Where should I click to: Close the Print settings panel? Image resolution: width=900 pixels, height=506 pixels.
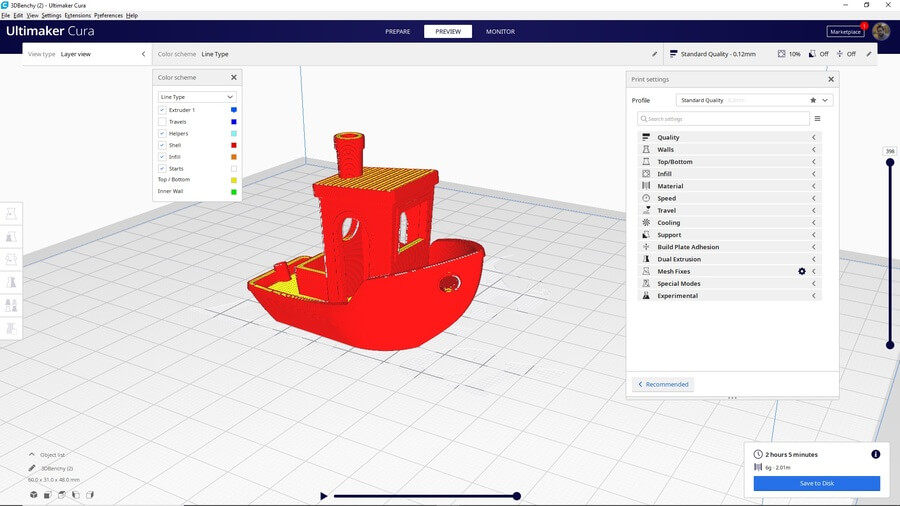(x=830, y=79)
